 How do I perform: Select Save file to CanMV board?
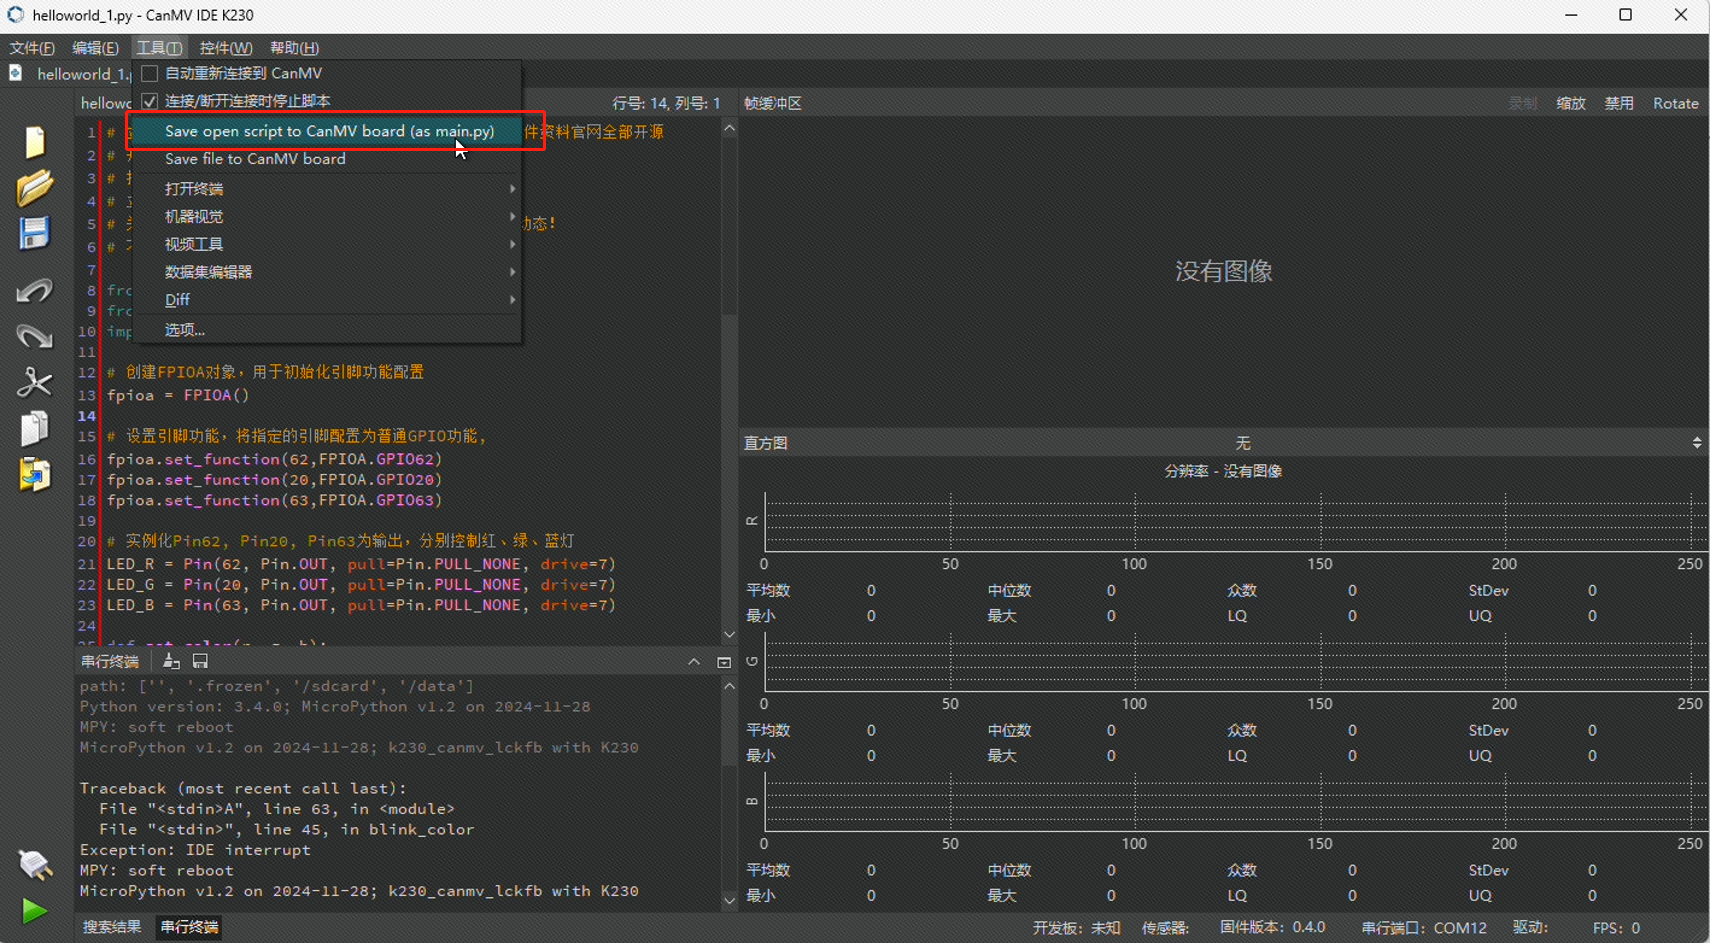[x=328, y=159]
